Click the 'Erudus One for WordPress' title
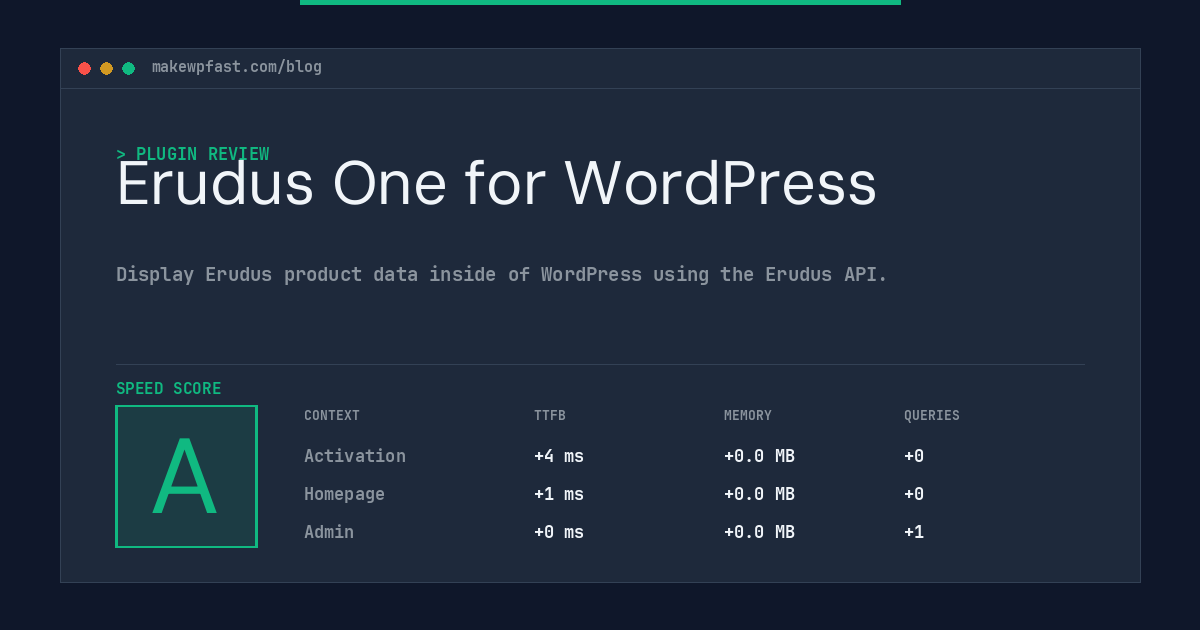 pyautogui.click(x=496, y=184)
